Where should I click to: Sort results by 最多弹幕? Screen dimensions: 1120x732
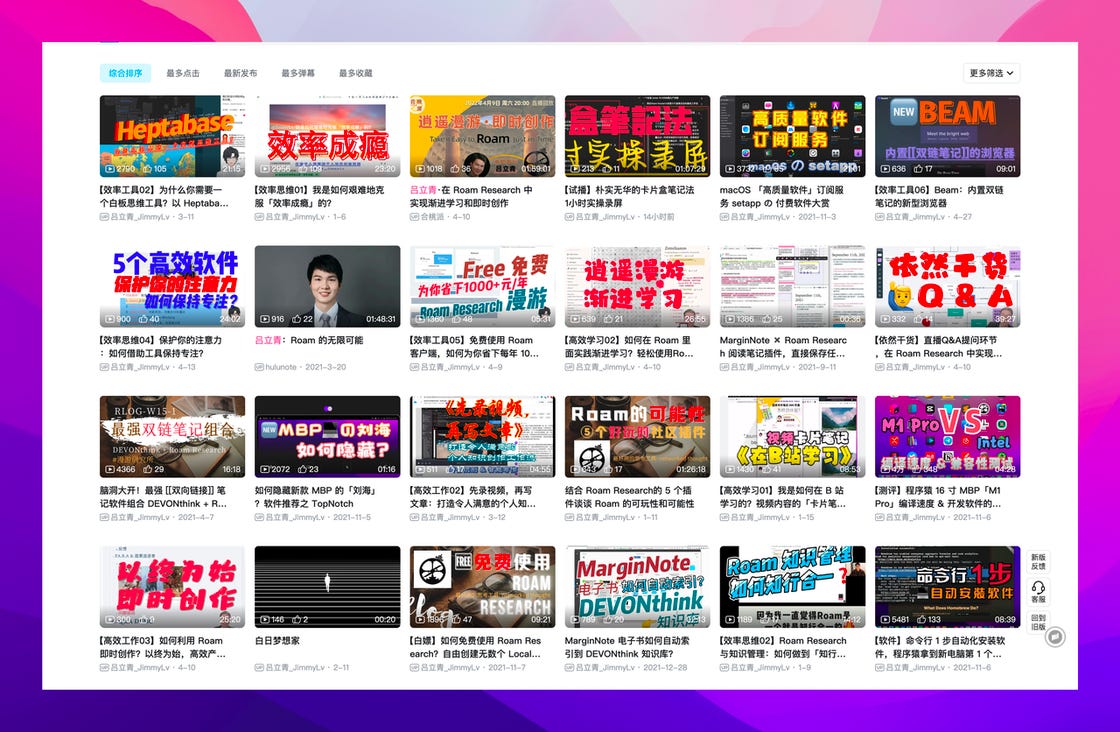pyautogui.click(x=298, y=73)
